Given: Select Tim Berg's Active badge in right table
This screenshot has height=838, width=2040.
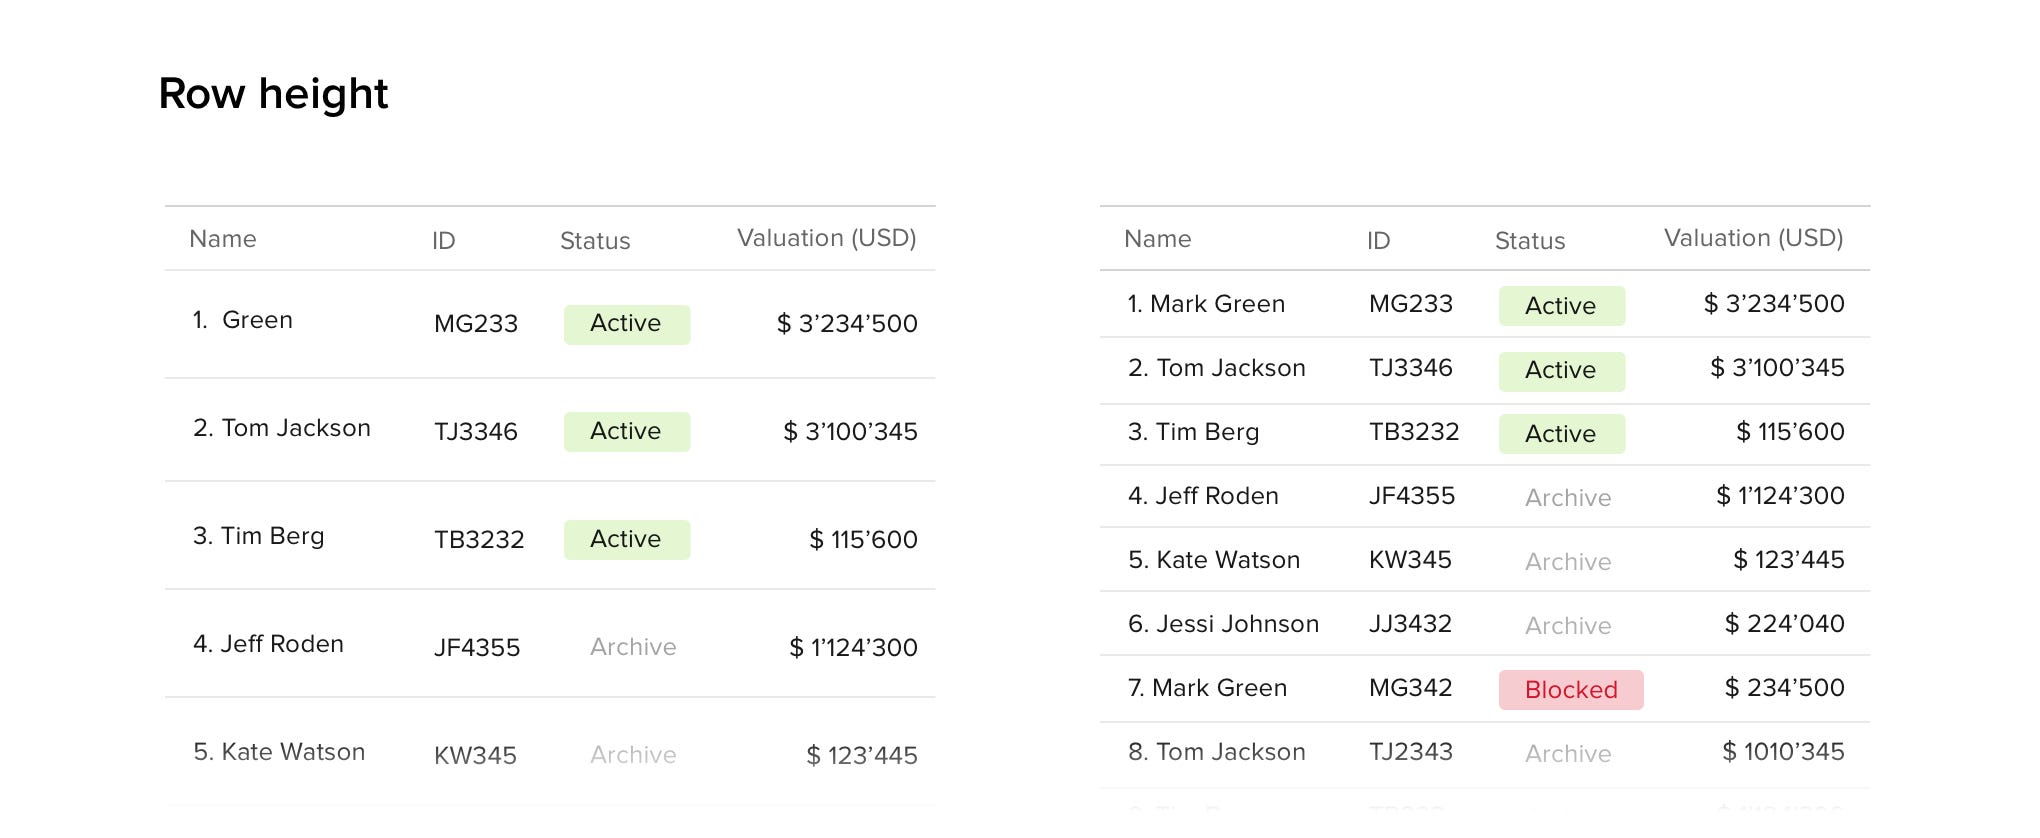Looking at the screenshot, I should [x=1561, y=434].
